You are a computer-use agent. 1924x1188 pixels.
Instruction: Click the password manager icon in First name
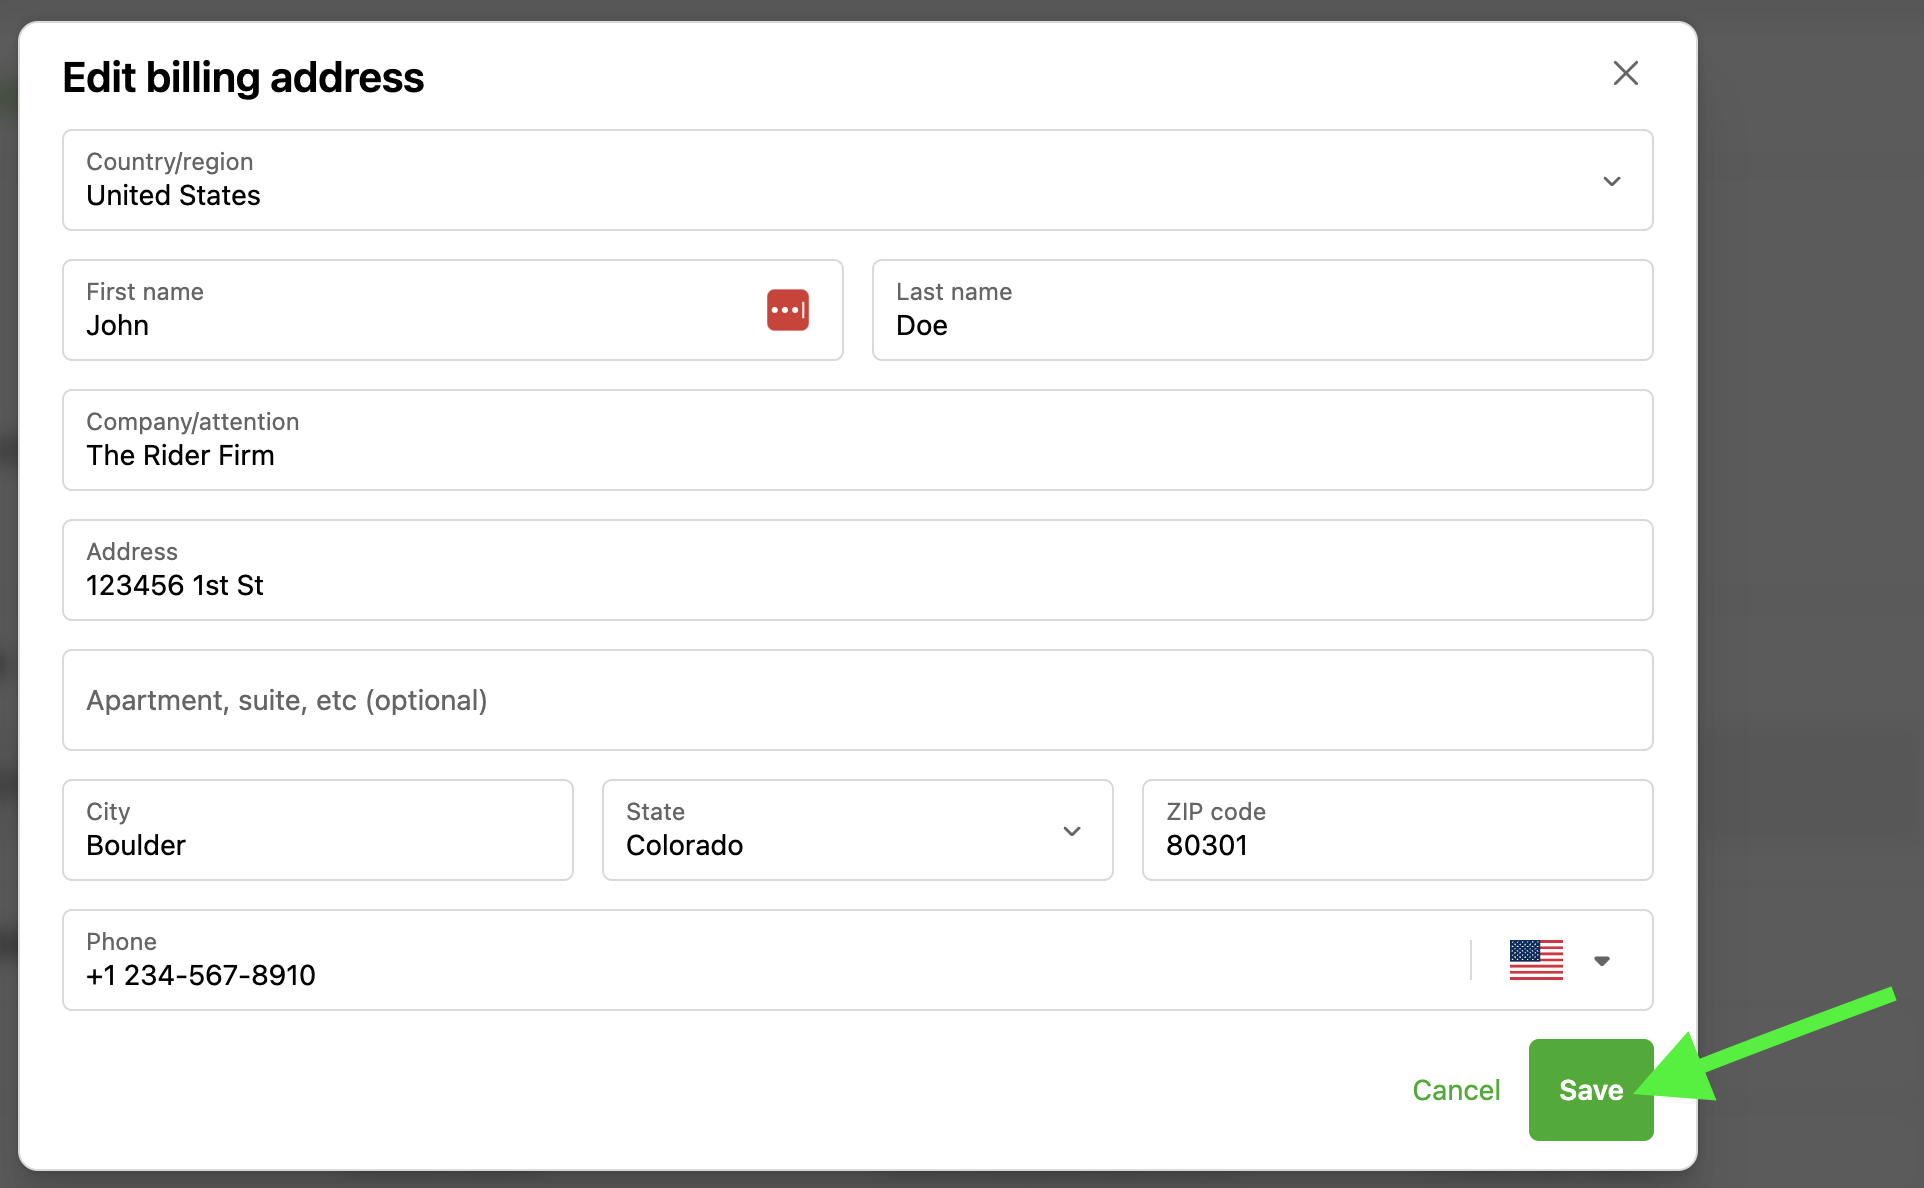click(787, 310)
